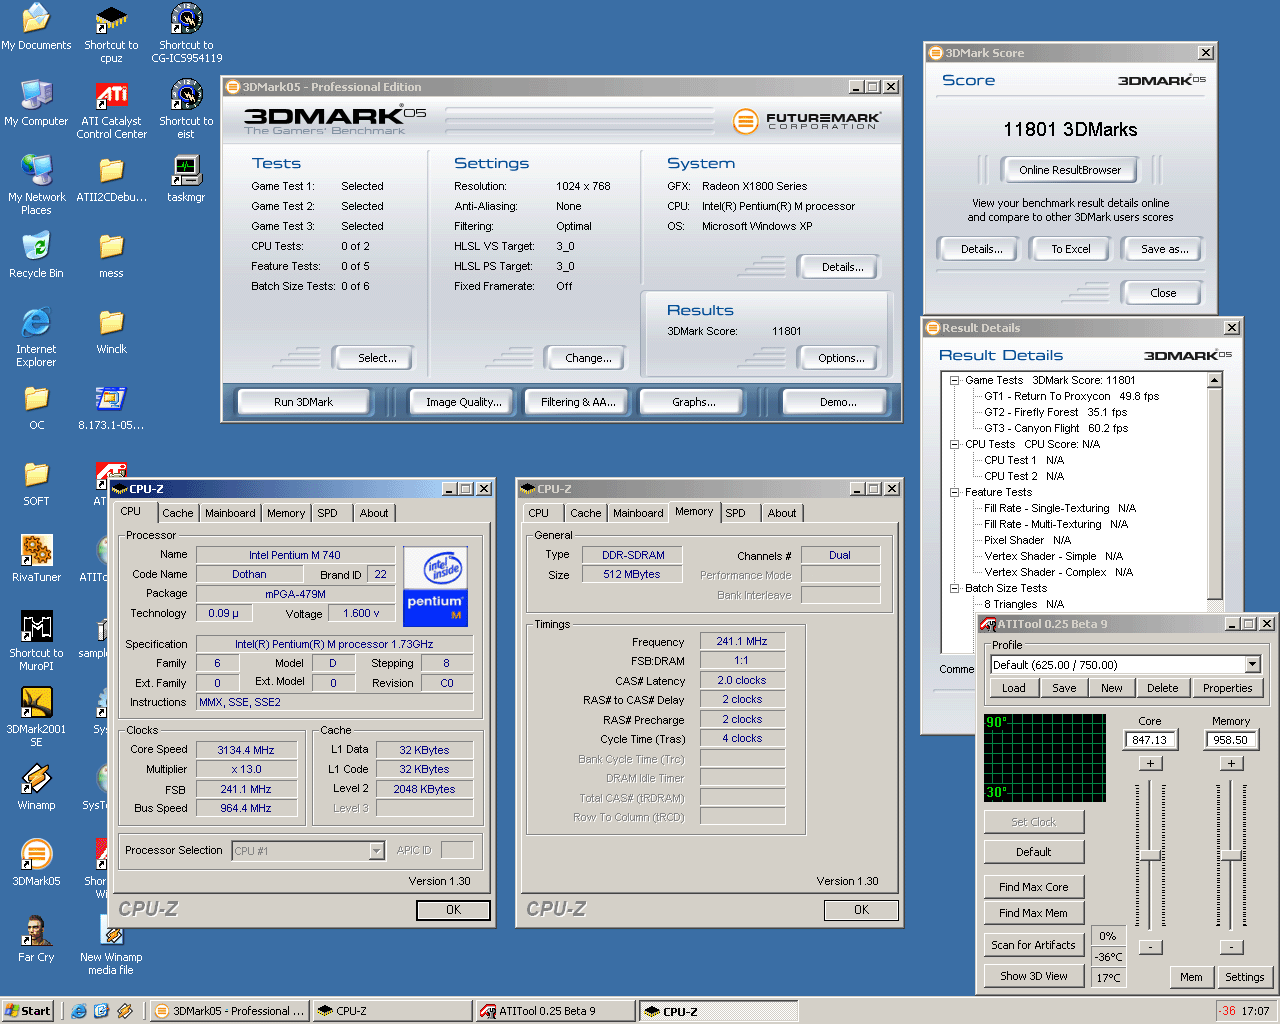Screen dimensions: 1280x1024
Task: Open Mainboard tab in left CPU-Z window
Action: point(230,513)
